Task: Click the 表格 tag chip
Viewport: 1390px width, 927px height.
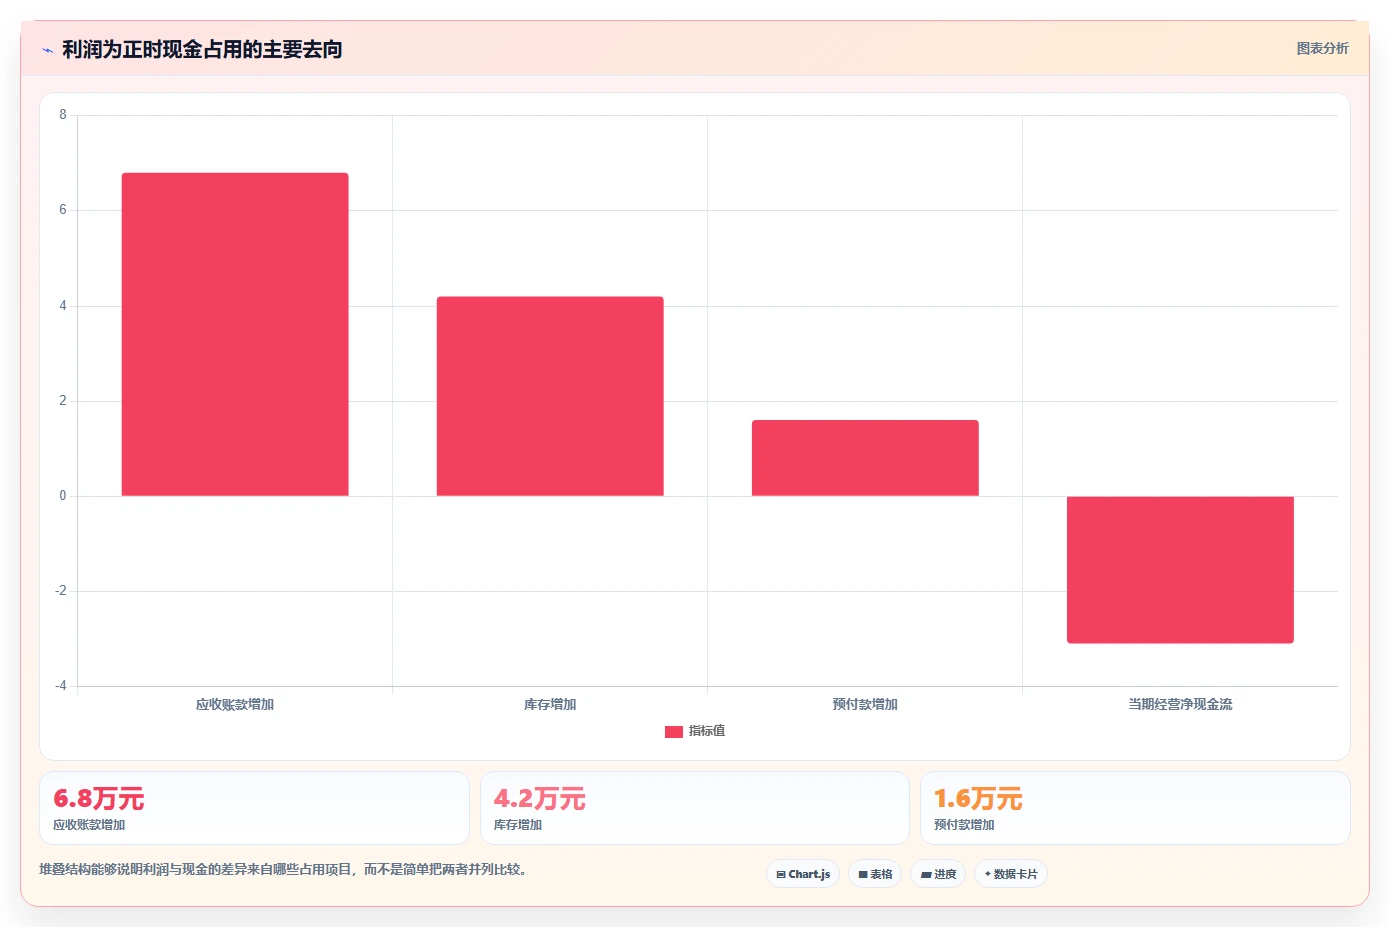Action: click(875, 874)
